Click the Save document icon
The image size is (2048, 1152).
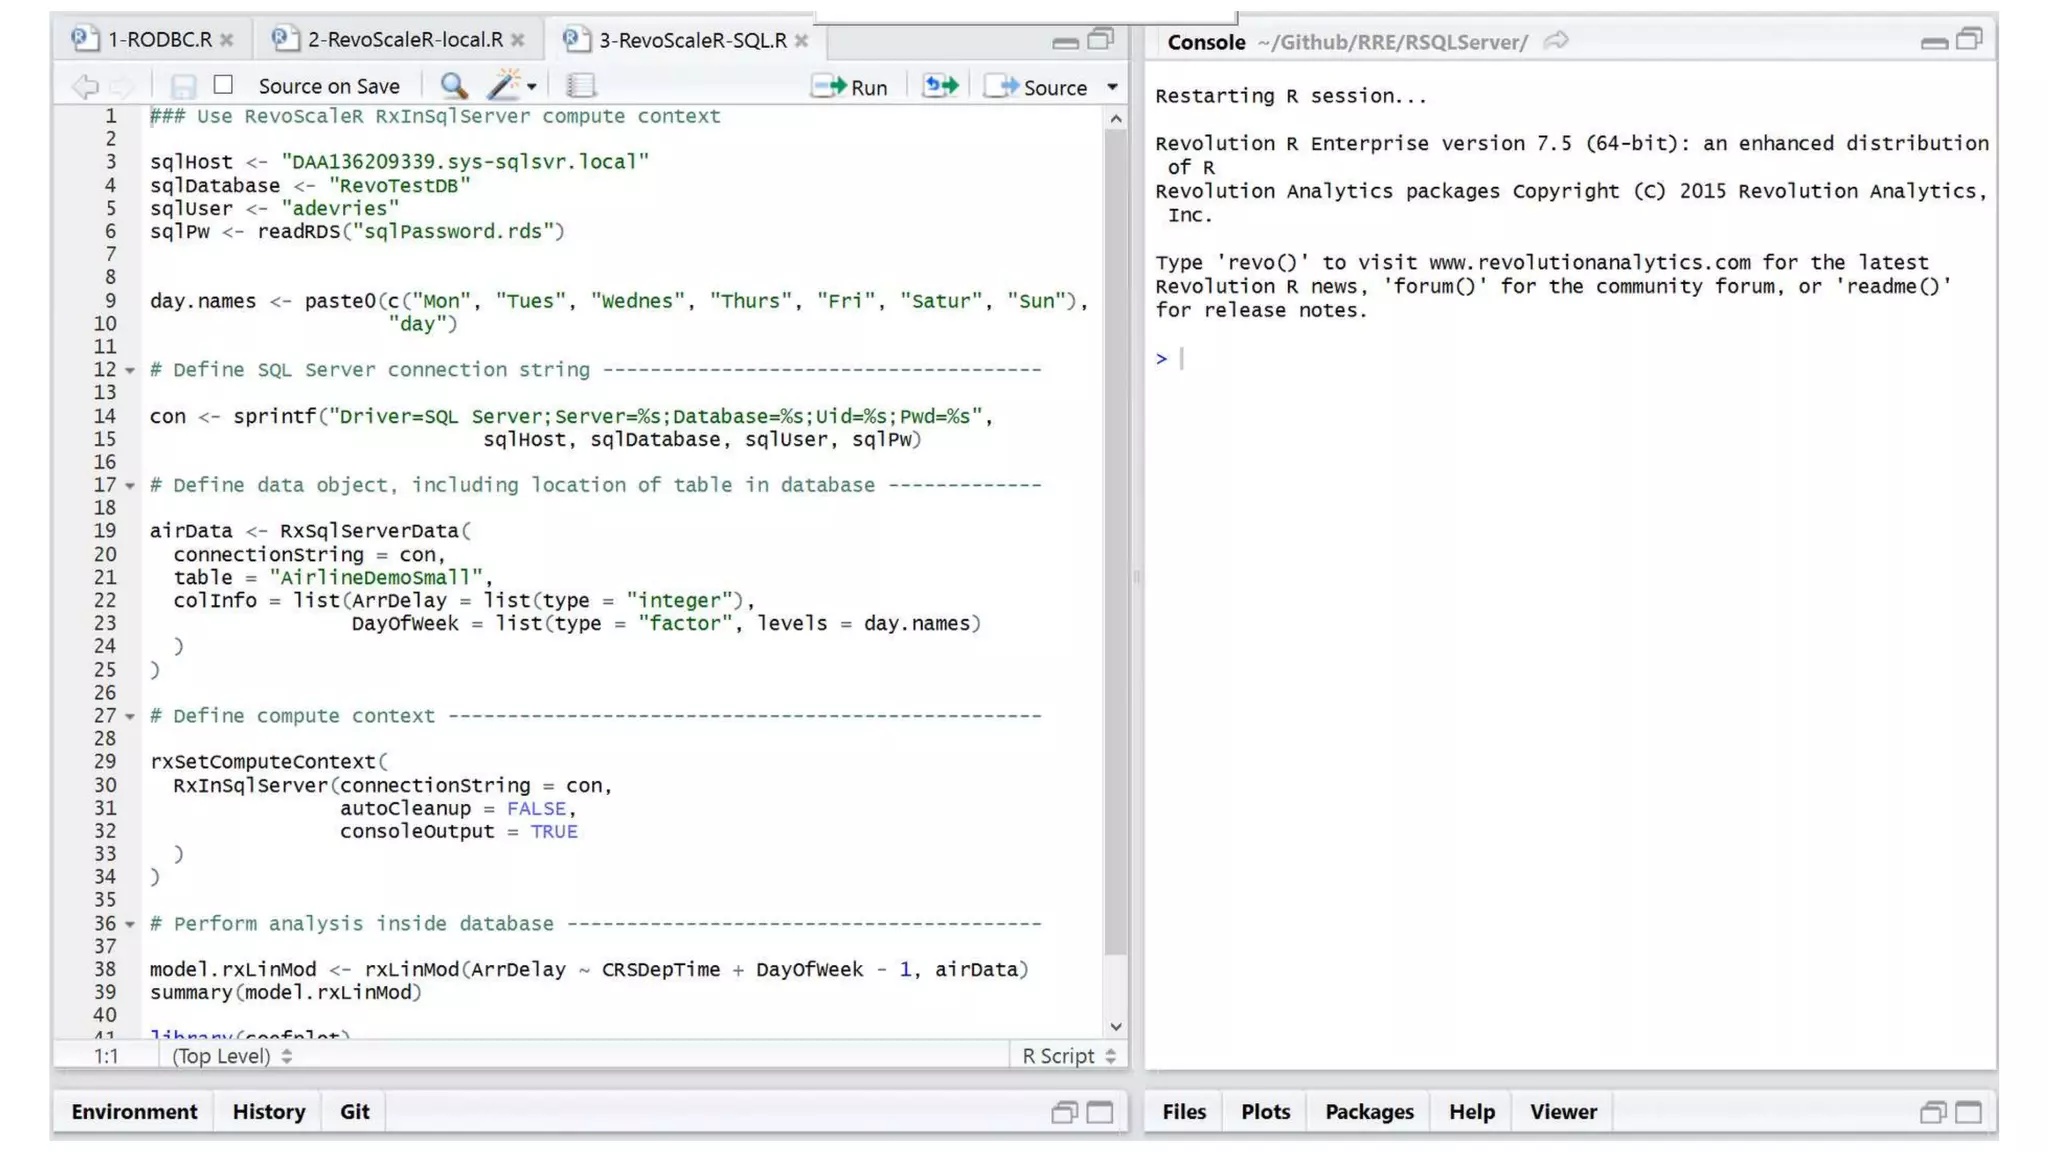coord(182,86)
